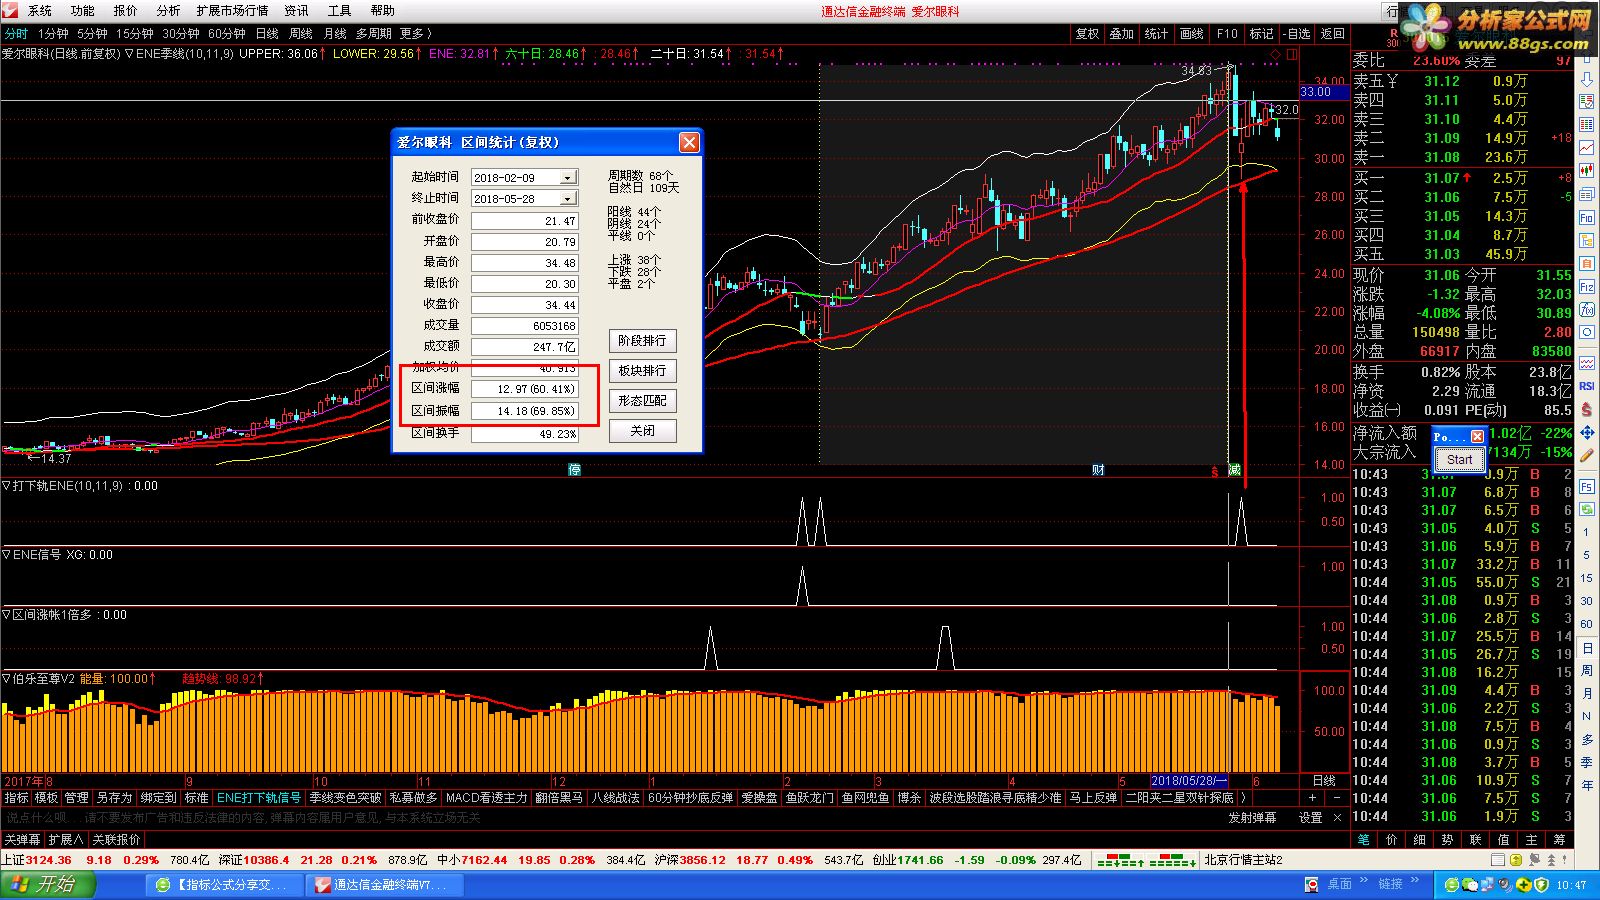Click the FS icon in right sidebar
The height and width of the screenshot is (900, 1600).
tap(1587, 487)
